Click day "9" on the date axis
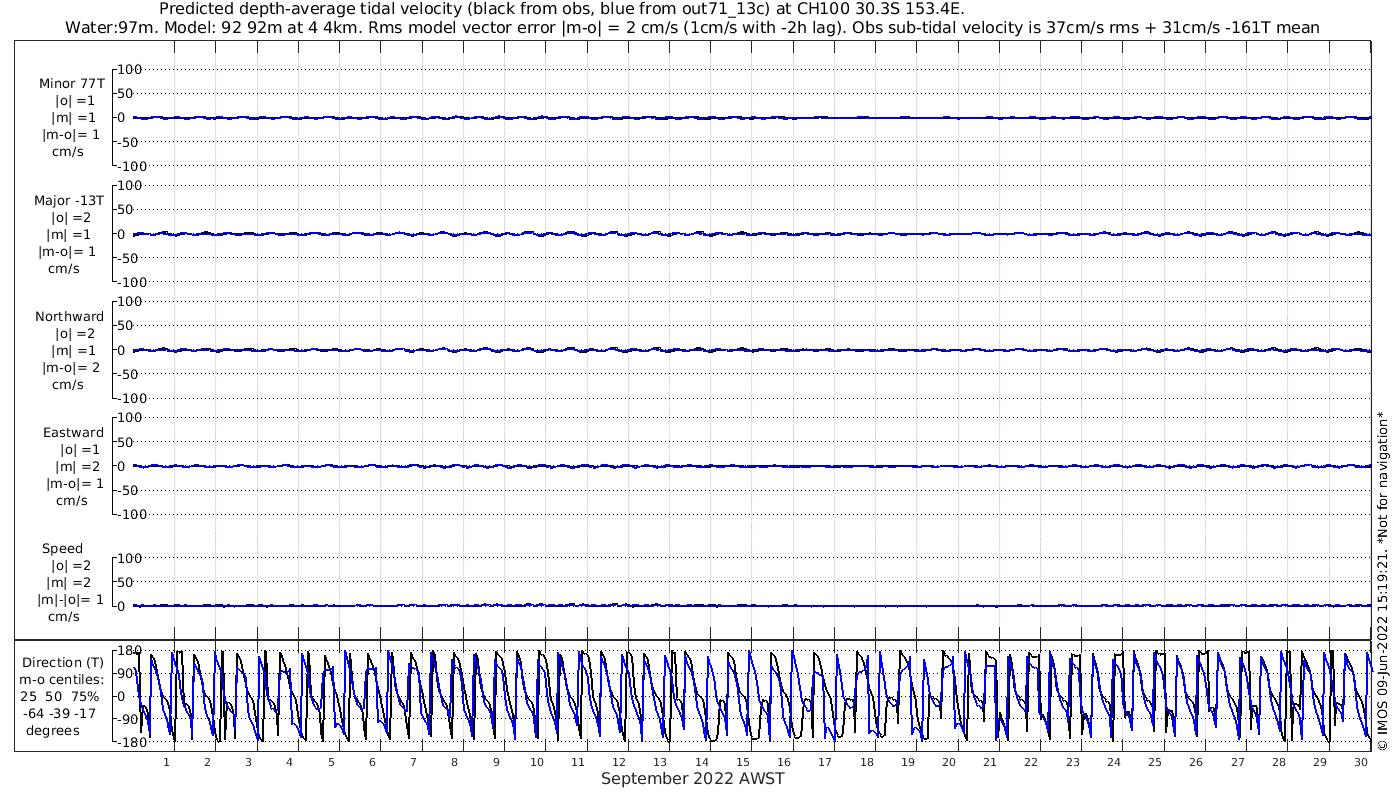The image size is (1400, 800). pyautogui.click(x=496, y=762)
